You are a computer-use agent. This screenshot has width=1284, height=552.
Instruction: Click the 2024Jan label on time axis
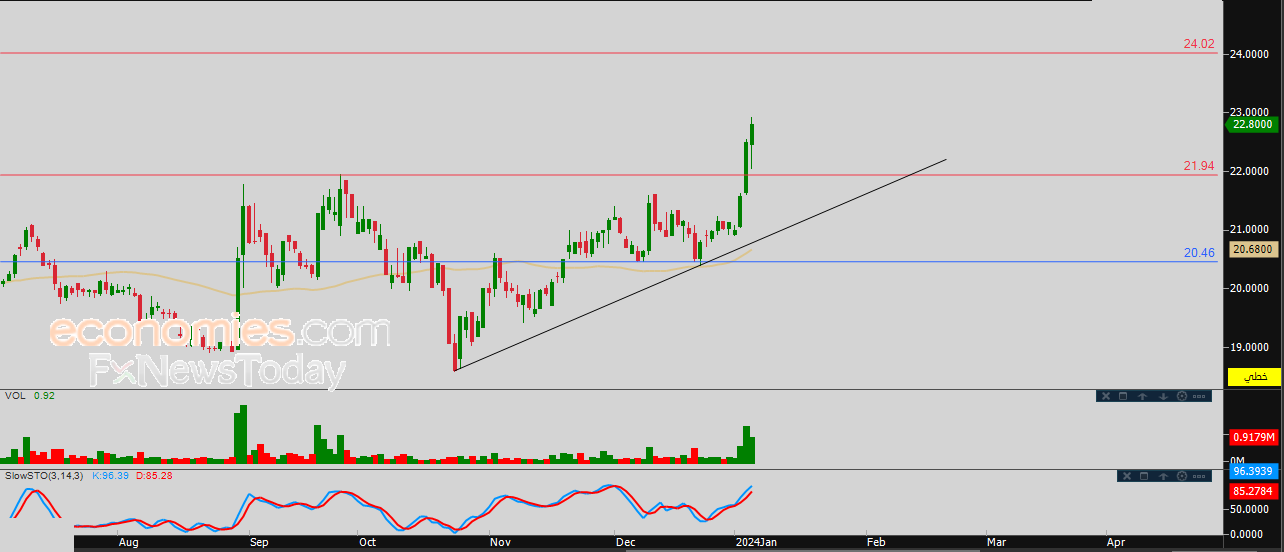tap(754, 542)
